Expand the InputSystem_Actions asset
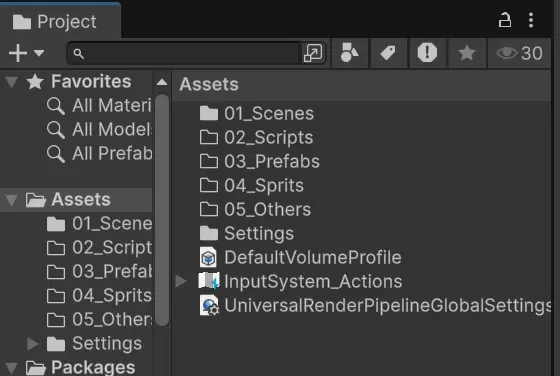 (181, 281)
